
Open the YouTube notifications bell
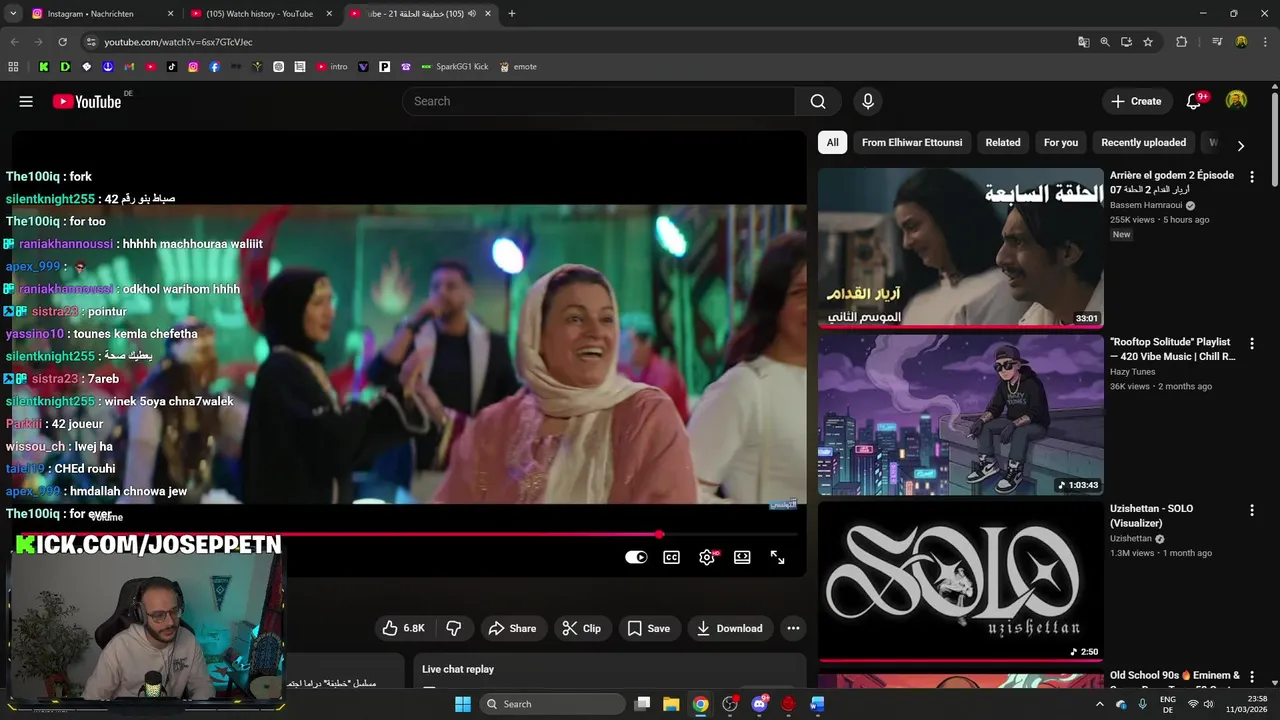point(1193,101)
